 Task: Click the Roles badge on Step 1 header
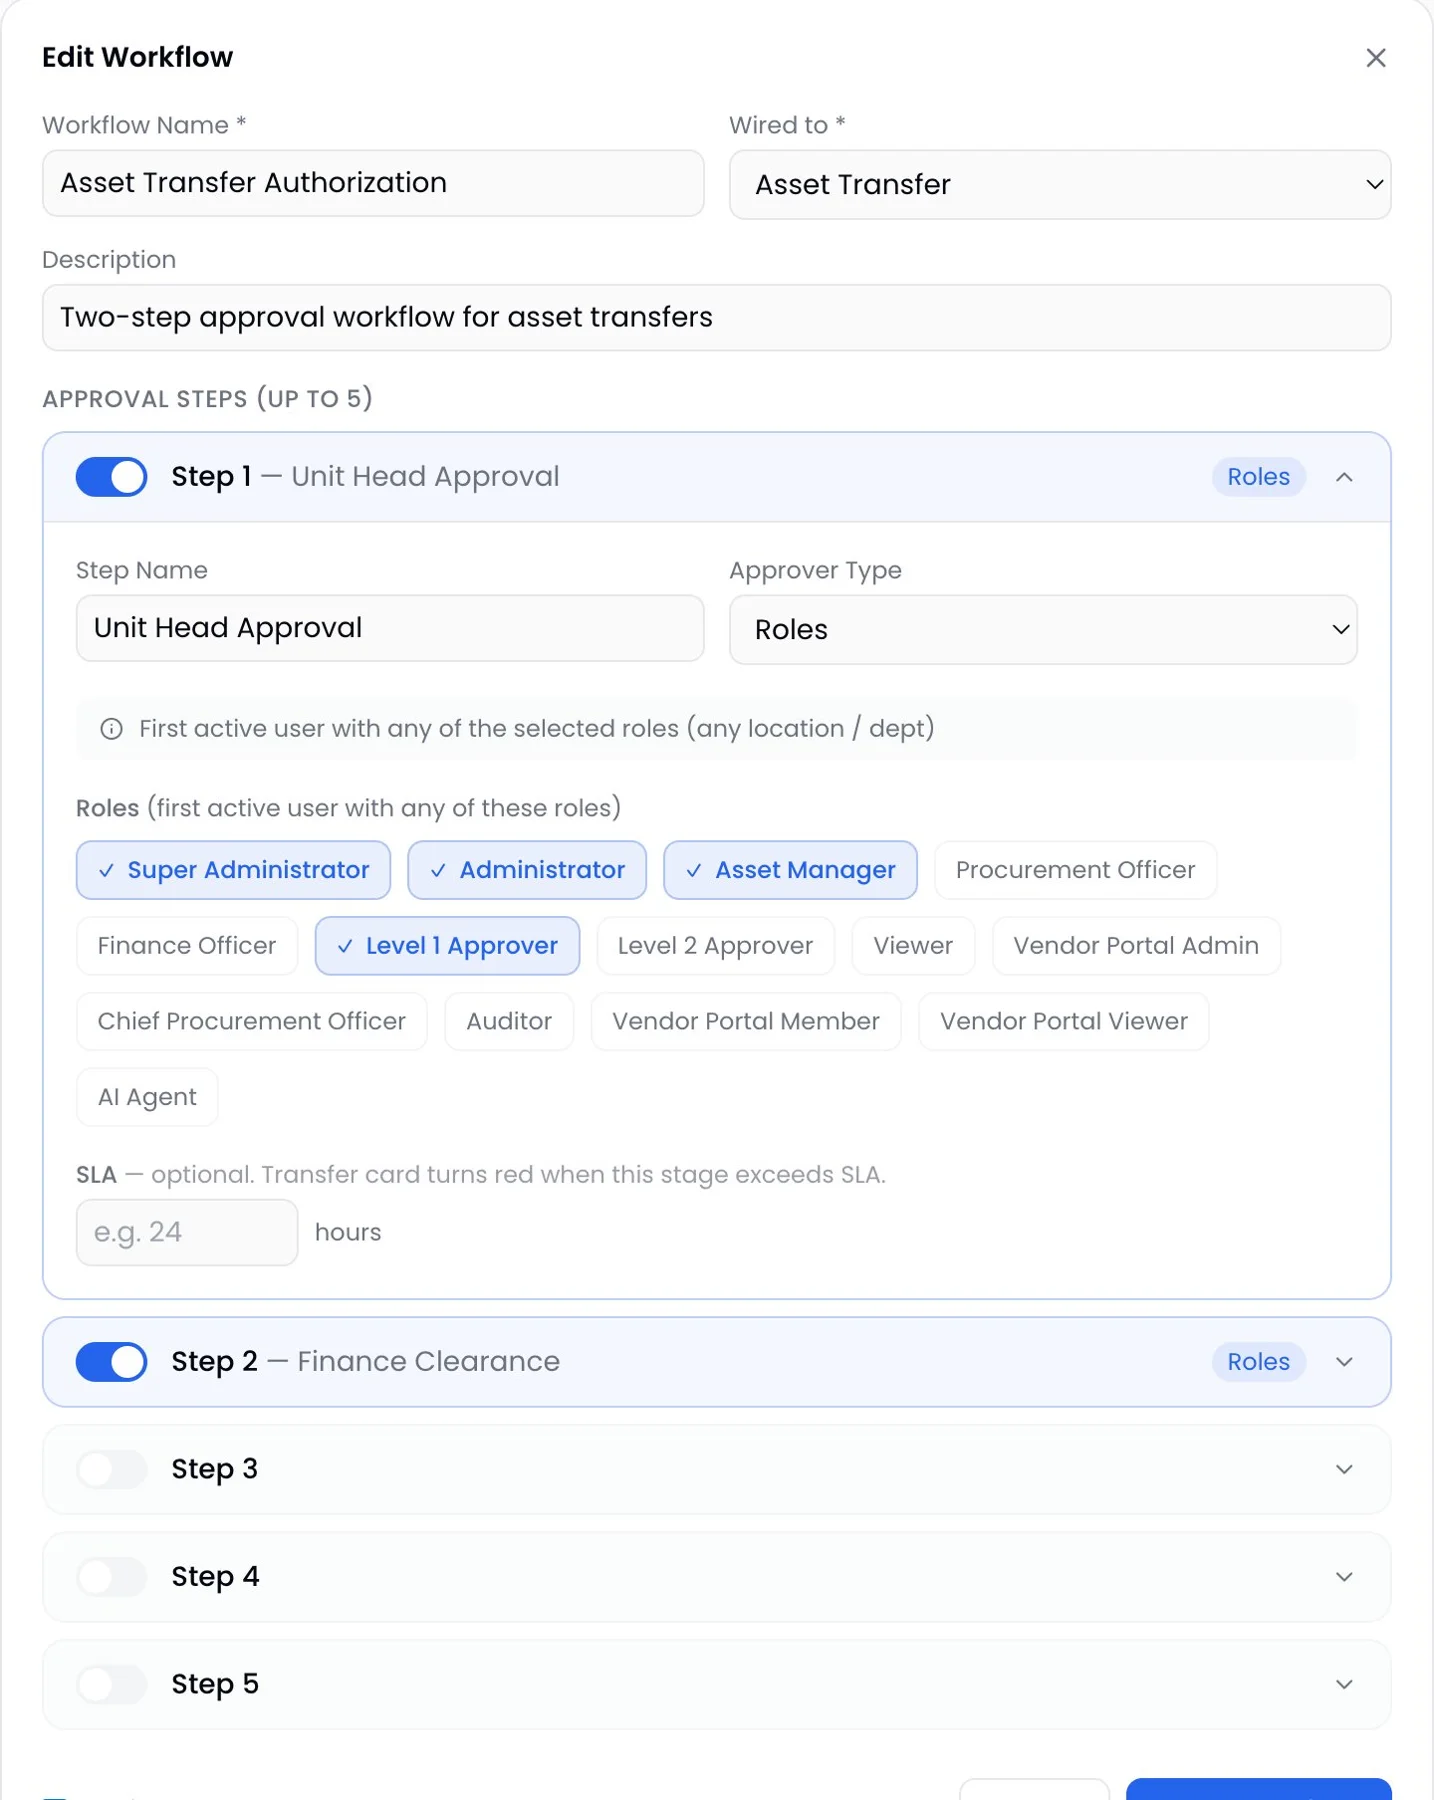pyautogui.click(x=1259, y=477)
